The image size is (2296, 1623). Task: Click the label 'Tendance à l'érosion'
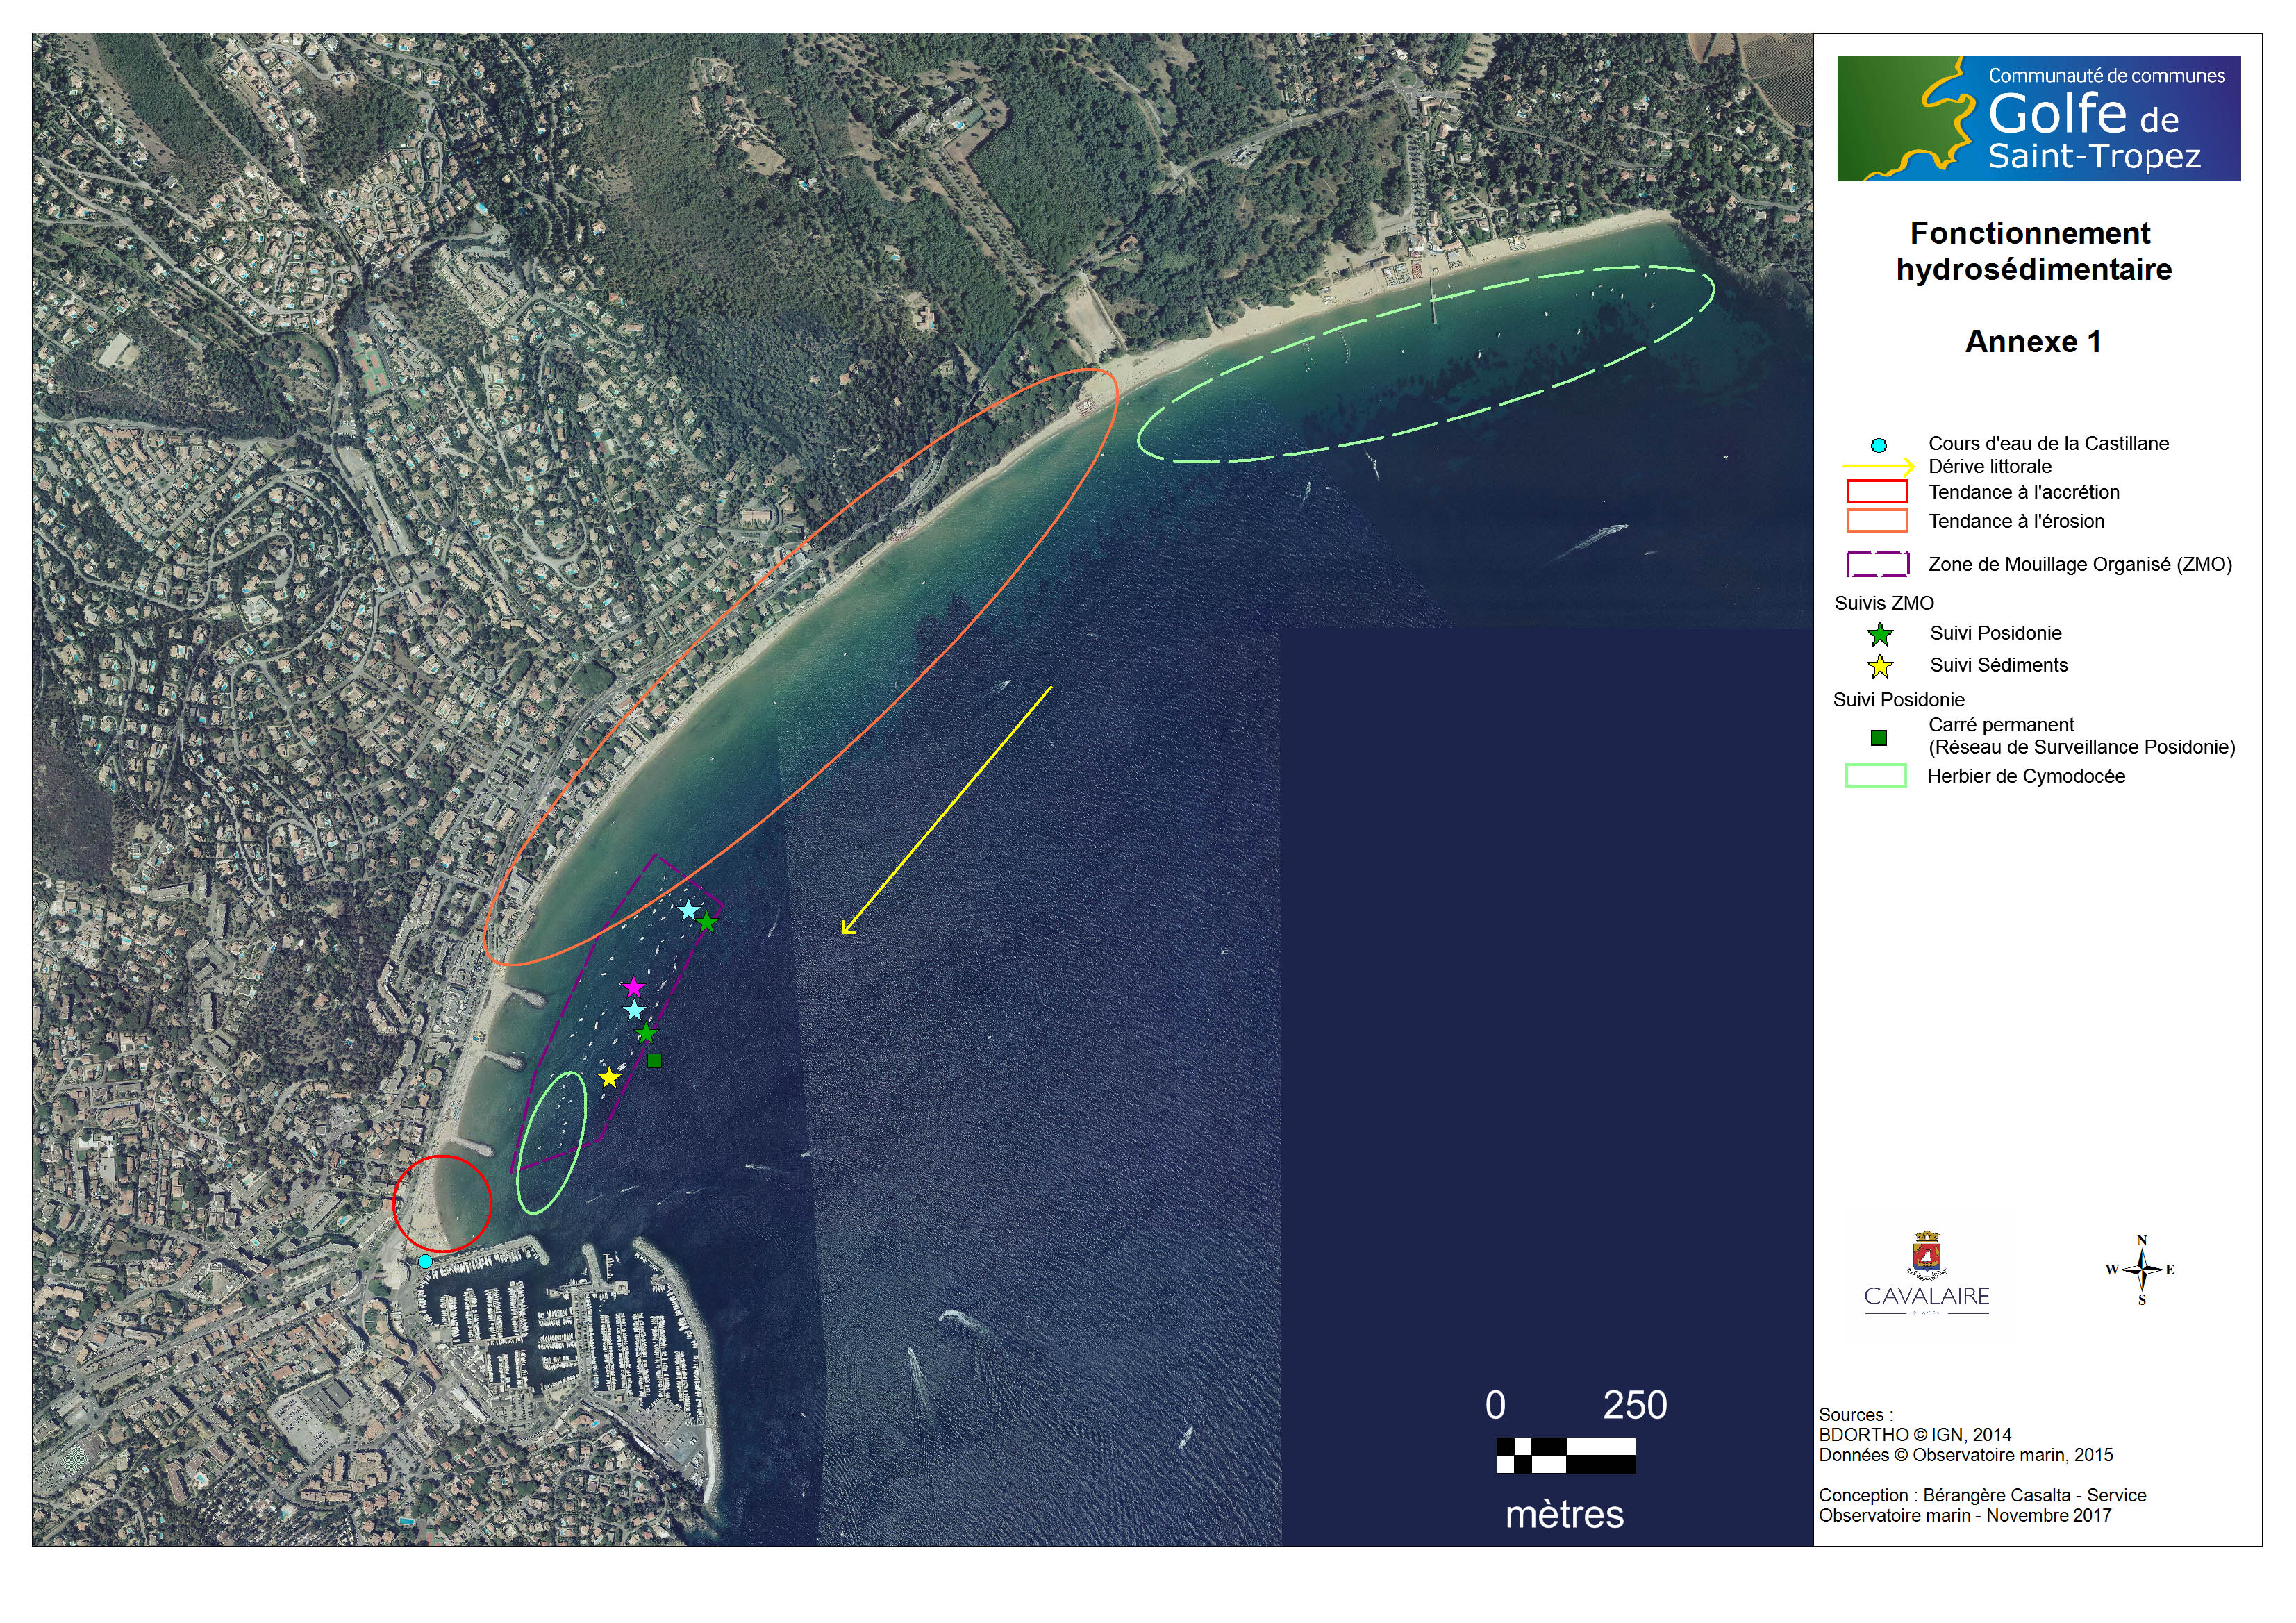[x=2016, y=521]
